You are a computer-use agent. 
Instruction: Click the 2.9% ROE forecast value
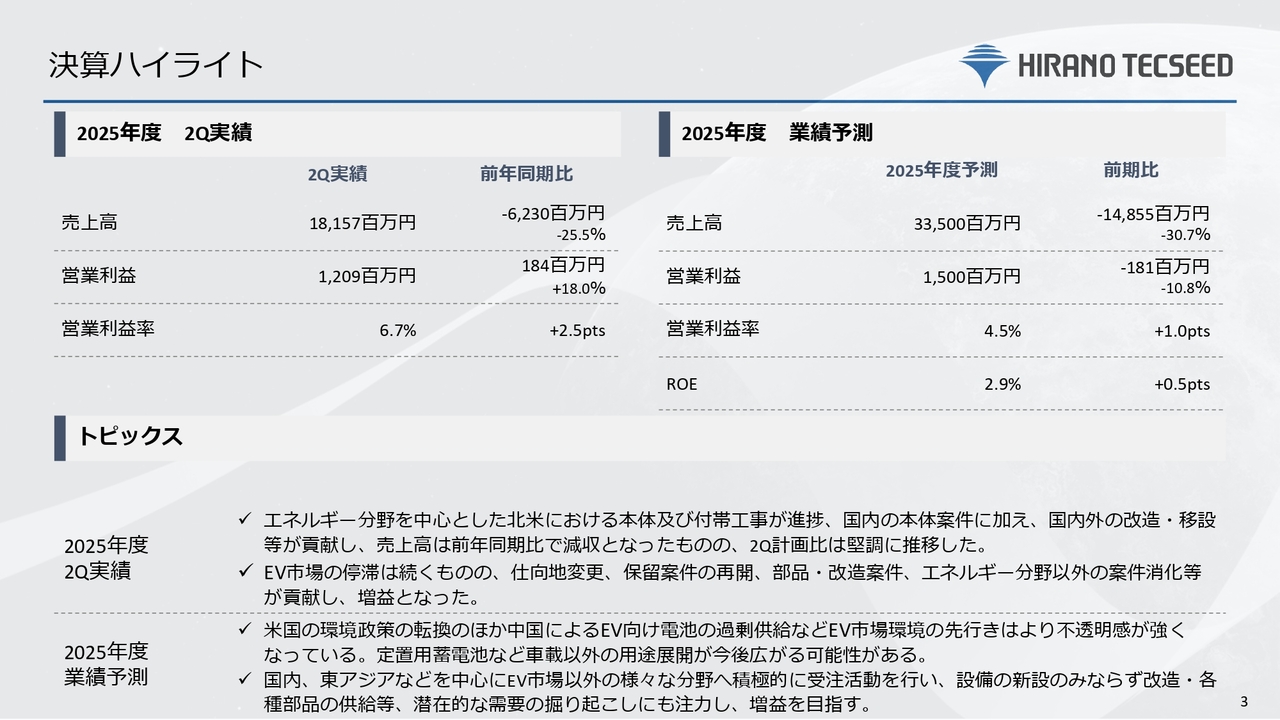pos(1002,384)
